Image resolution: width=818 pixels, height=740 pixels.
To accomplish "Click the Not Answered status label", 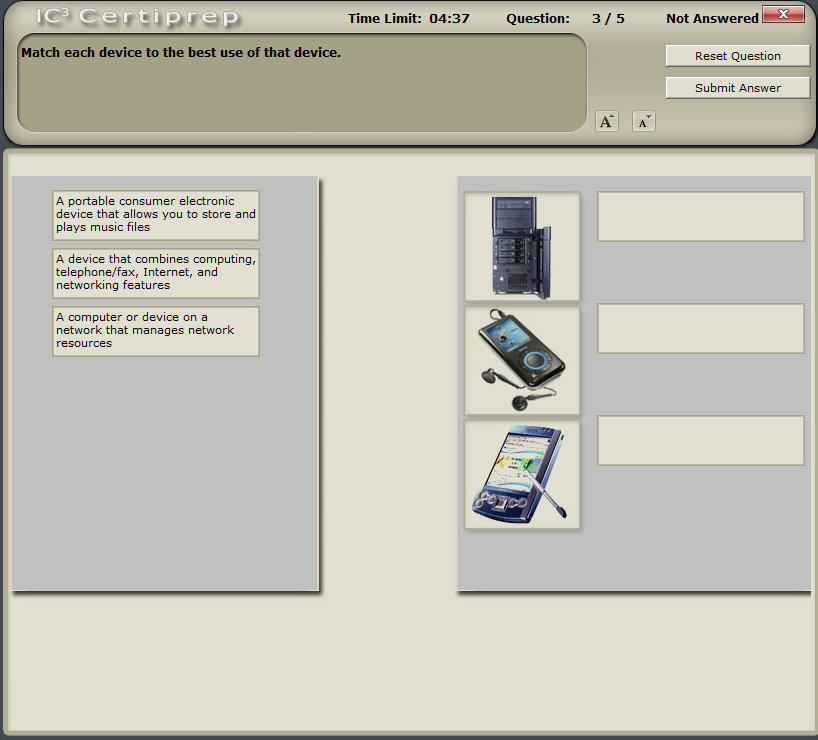I will coord(713,17).
